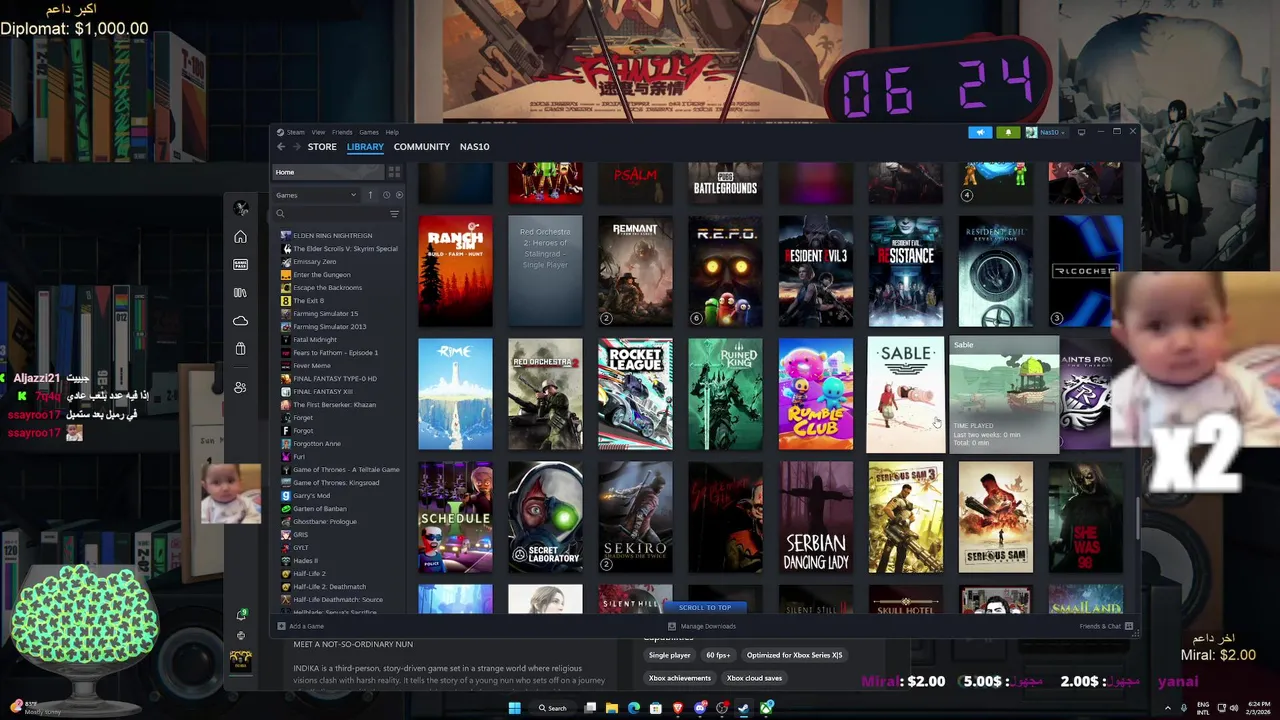Open the View menu
The image size is (1280, 720).
pos(318,132)
